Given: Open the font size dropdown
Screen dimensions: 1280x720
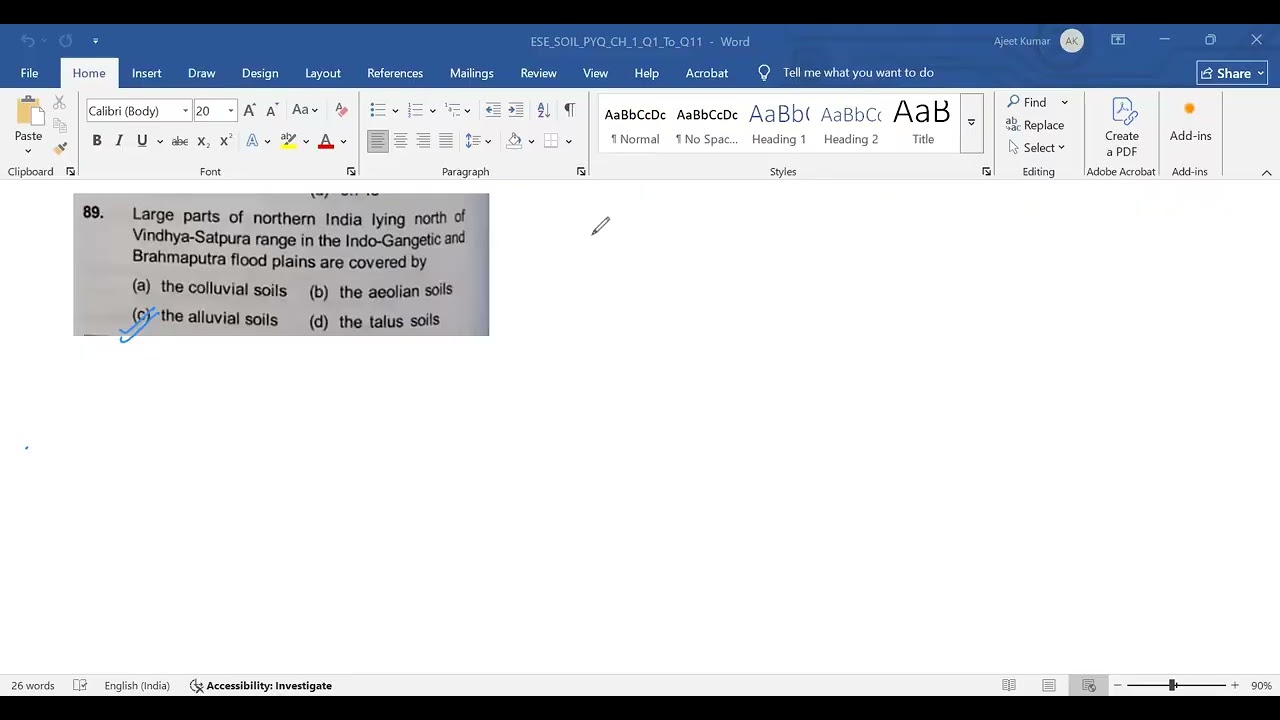Looking at the screenshot, I should (231, 111).
